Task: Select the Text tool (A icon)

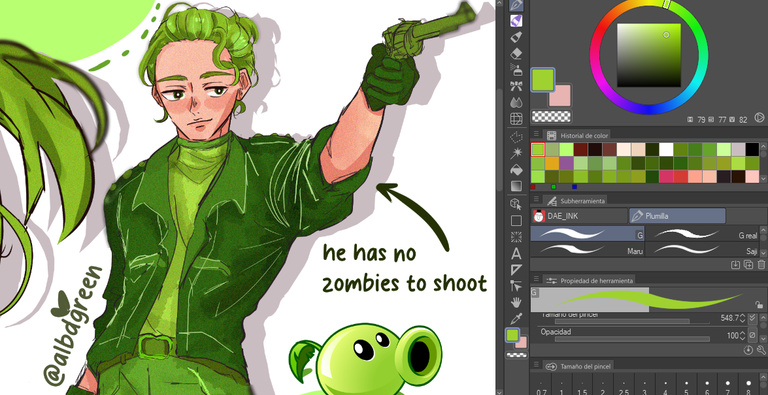Action: (x=516, y=254)
